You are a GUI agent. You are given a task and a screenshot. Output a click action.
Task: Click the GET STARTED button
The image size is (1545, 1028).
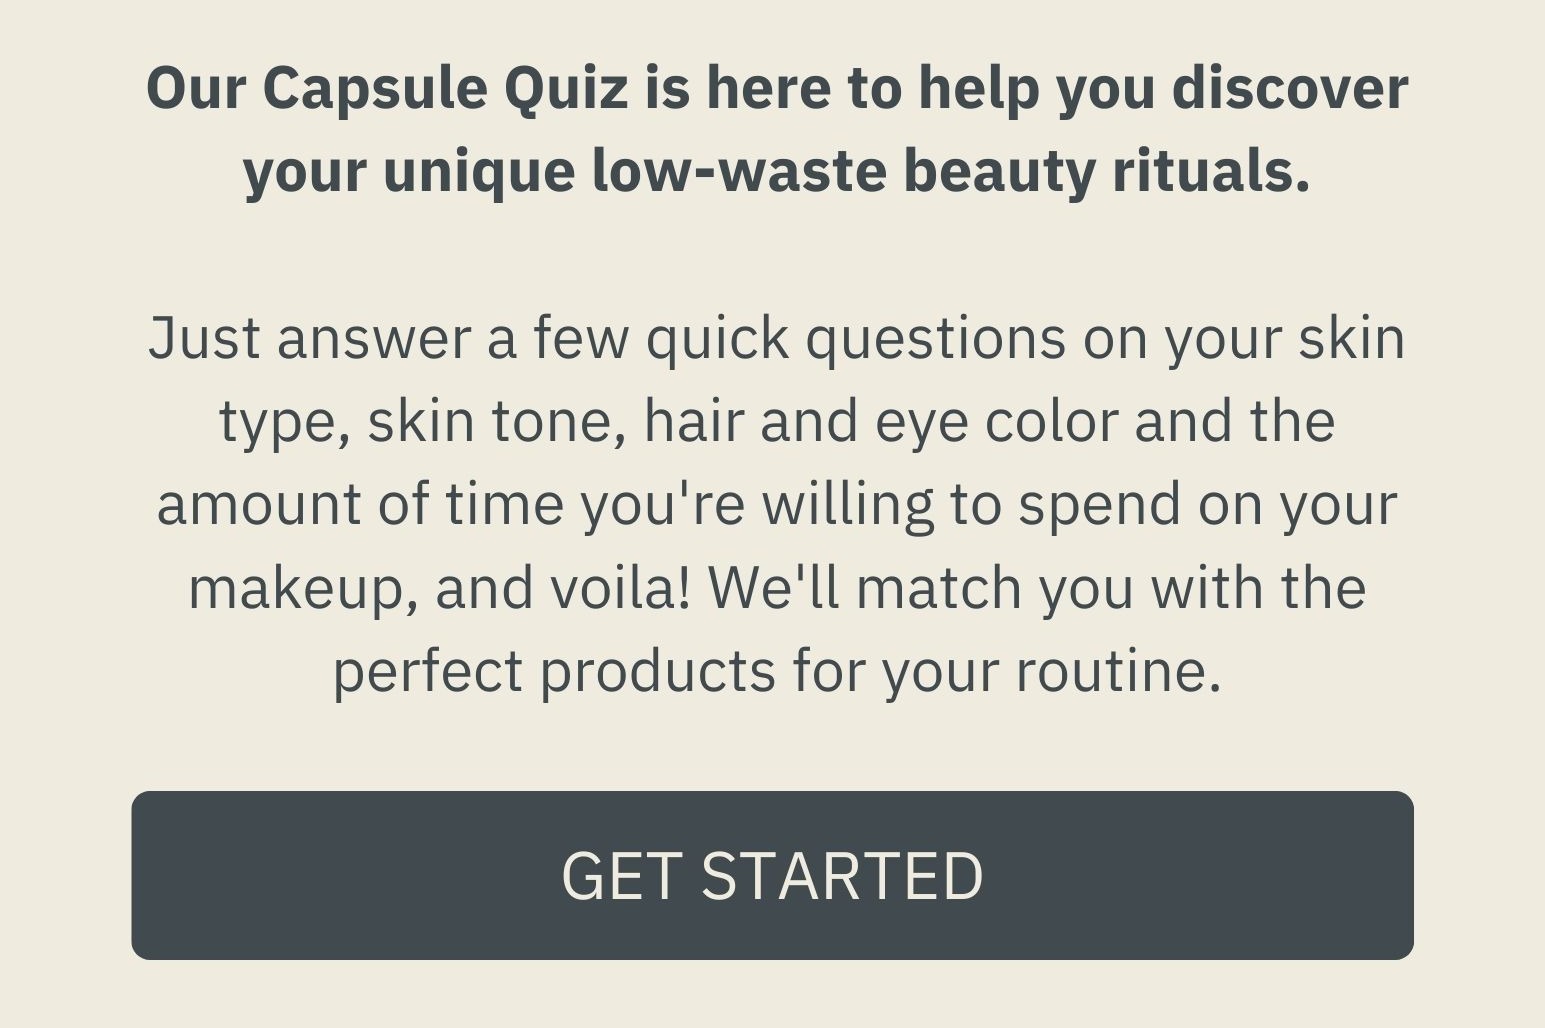pyautogui.click(x=772, y=875)
